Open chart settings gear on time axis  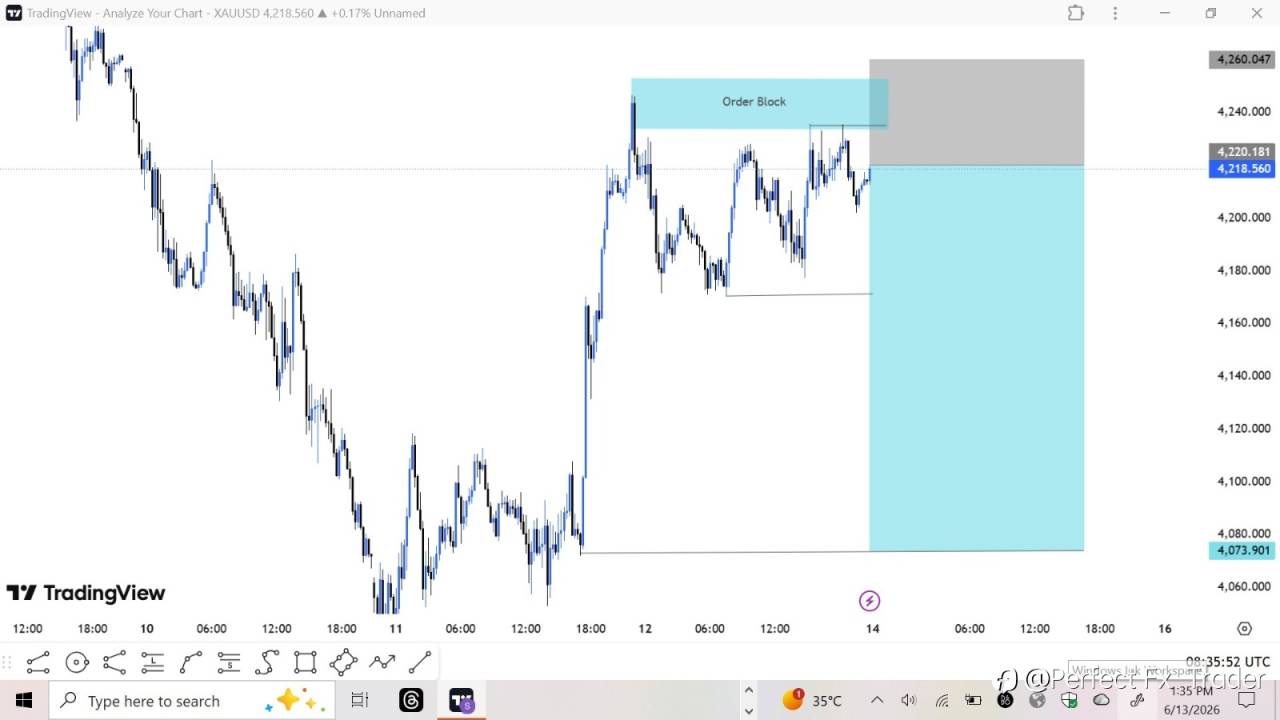(1244, 629)
